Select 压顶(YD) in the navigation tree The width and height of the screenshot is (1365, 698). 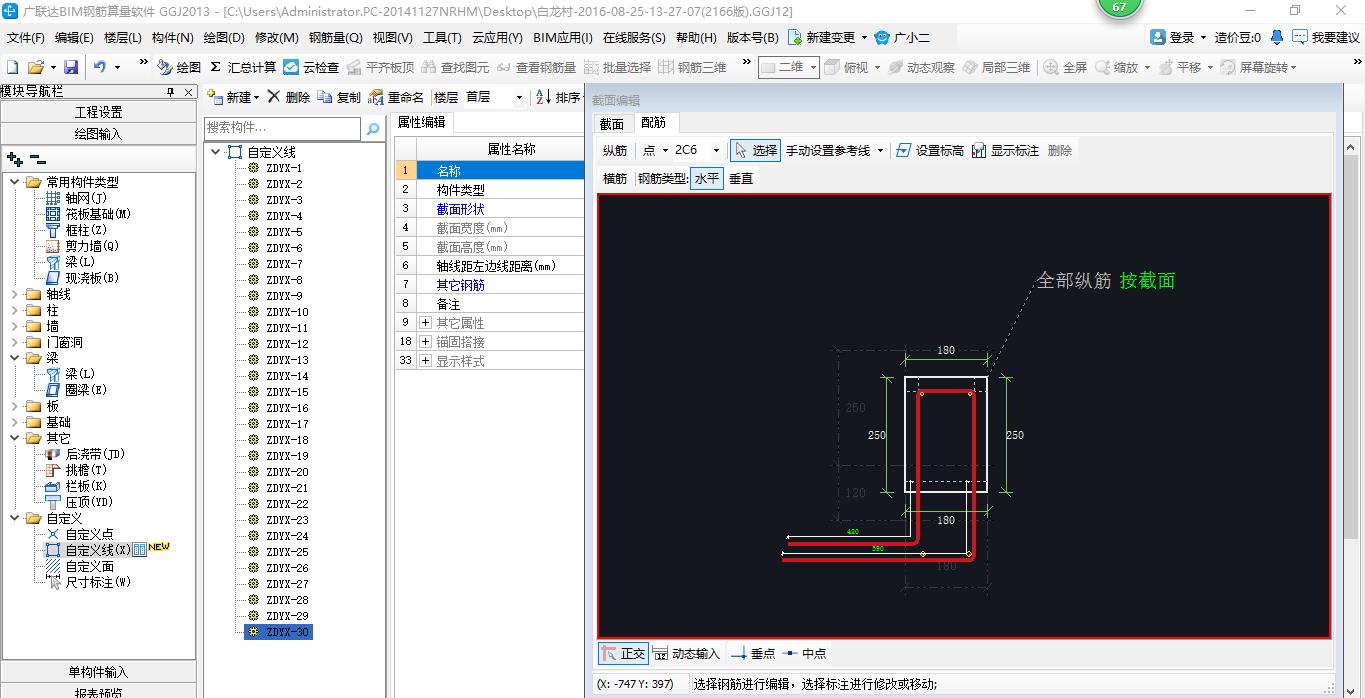80,502
